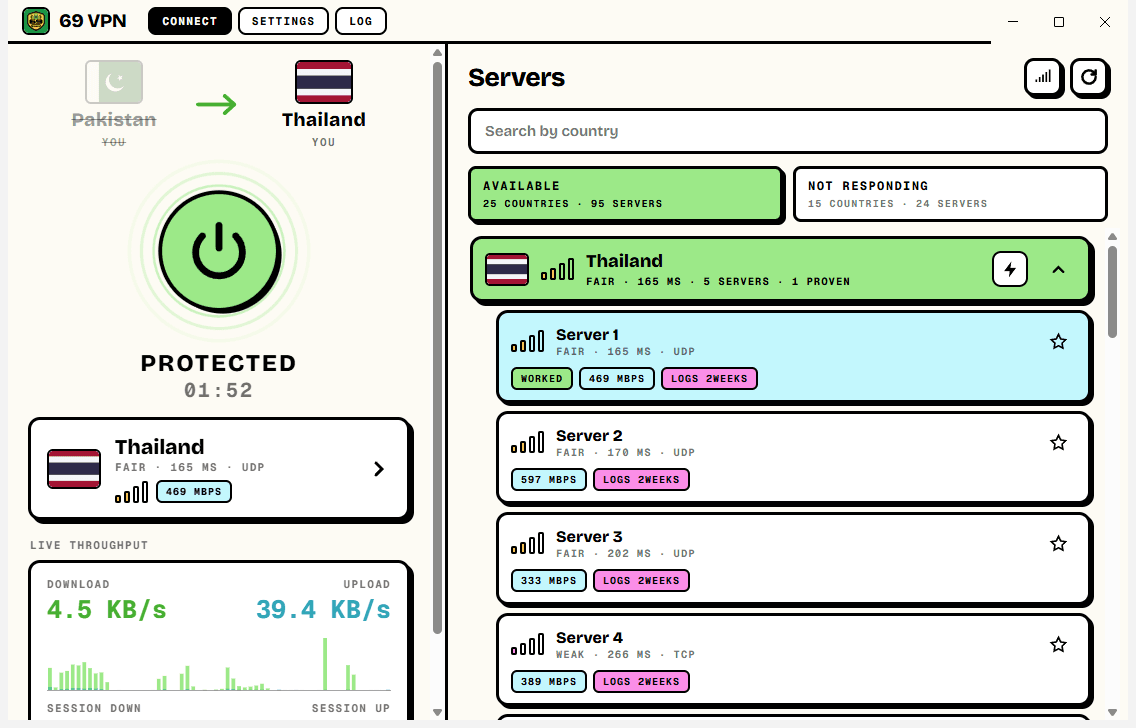Viewport: 1136px width, 728px height.
Task: Select Server 3 row title
Action: [589, 537]
